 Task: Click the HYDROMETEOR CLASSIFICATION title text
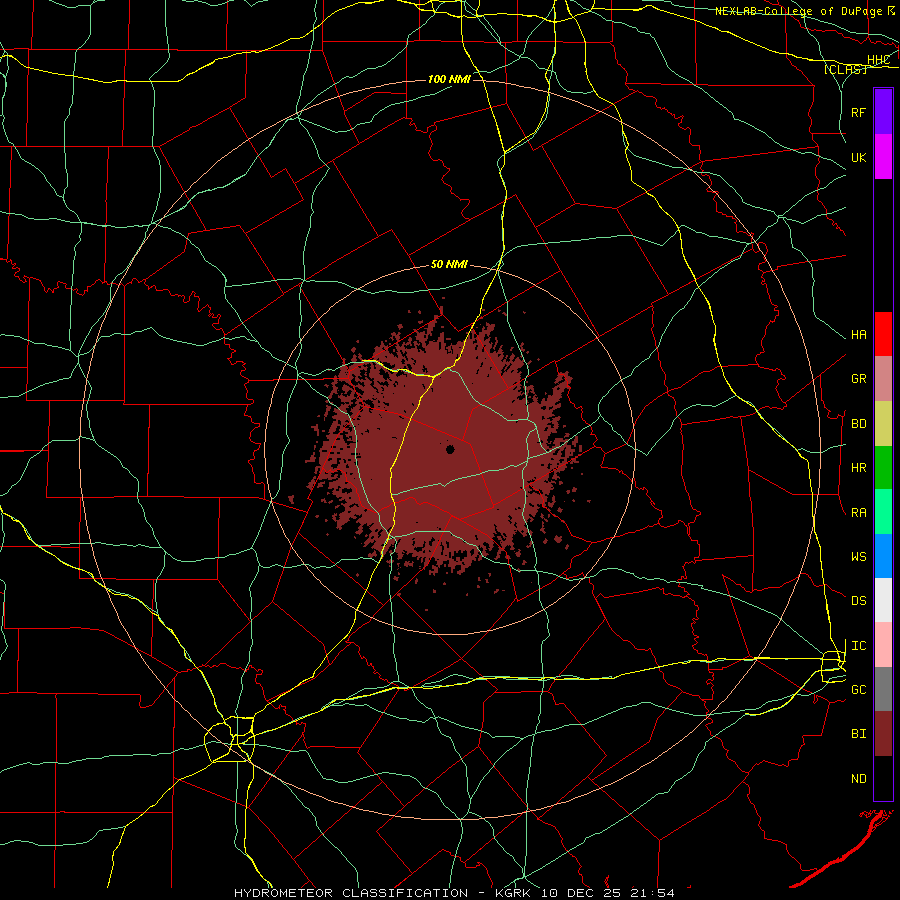(x=351, y=893)
